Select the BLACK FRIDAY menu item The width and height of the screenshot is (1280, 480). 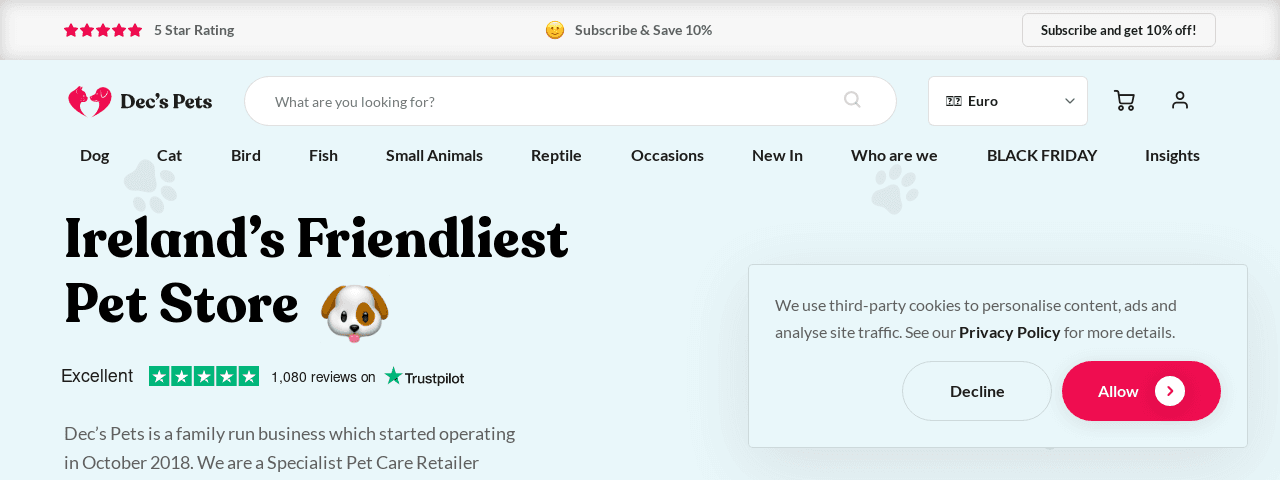click(1042, 155)
